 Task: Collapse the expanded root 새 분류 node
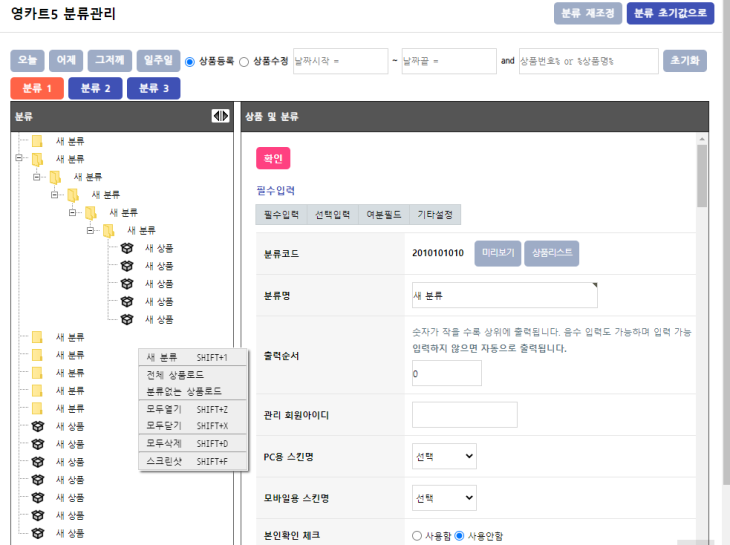[19, 158]
